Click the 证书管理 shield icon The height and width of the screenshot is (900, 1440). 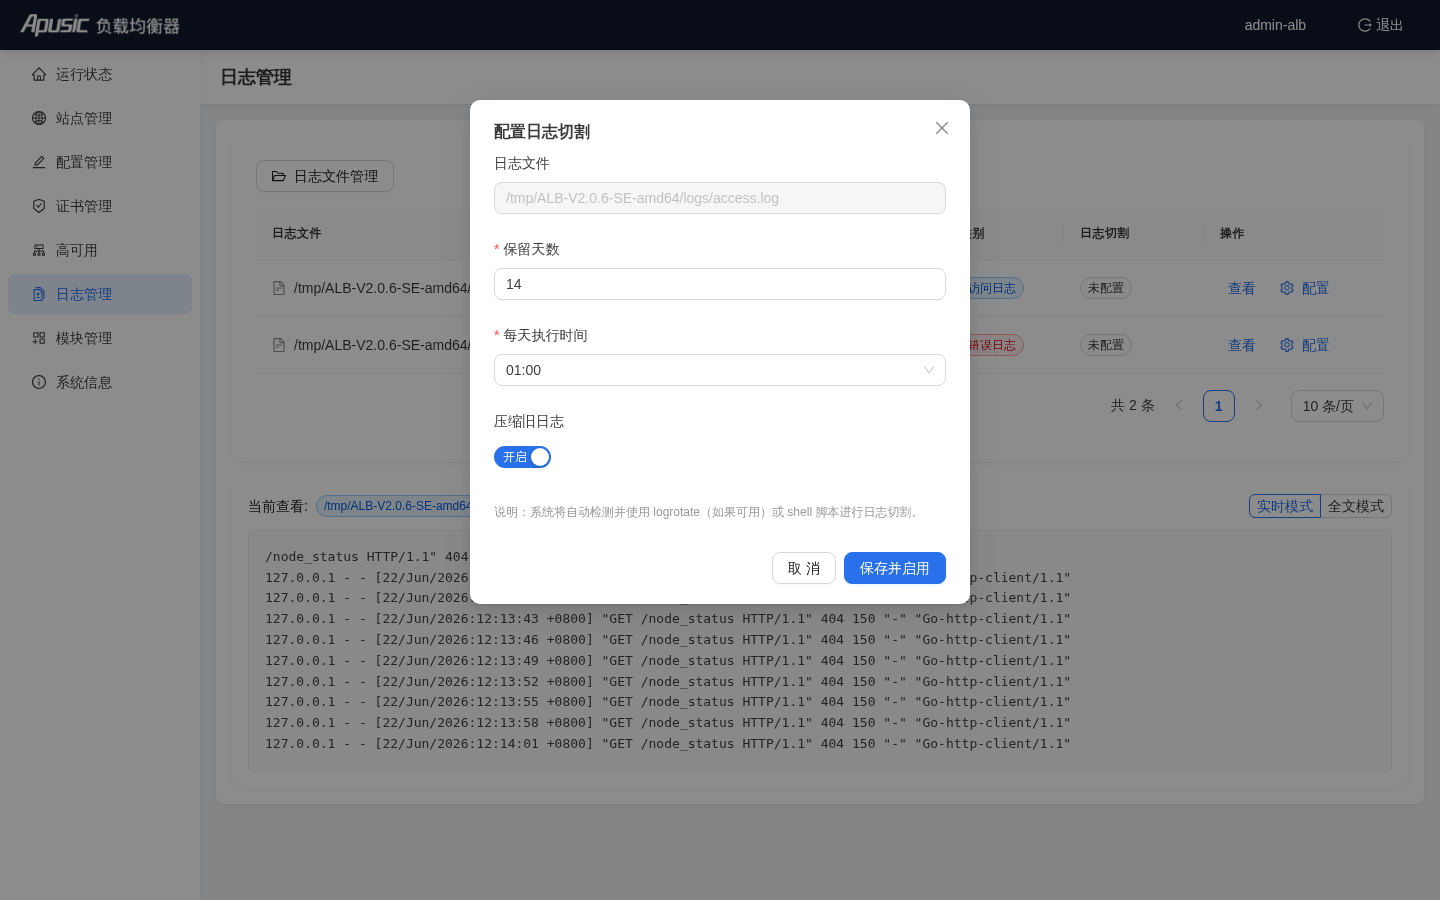click(39, 206)
